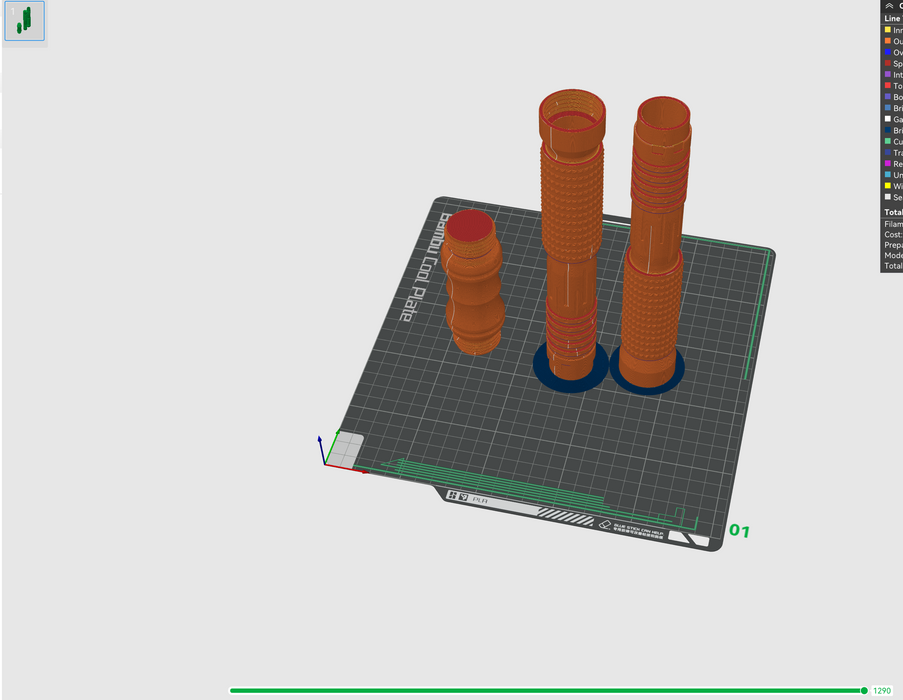Toggle Internal solid infill purple swatch

(887, 75)
